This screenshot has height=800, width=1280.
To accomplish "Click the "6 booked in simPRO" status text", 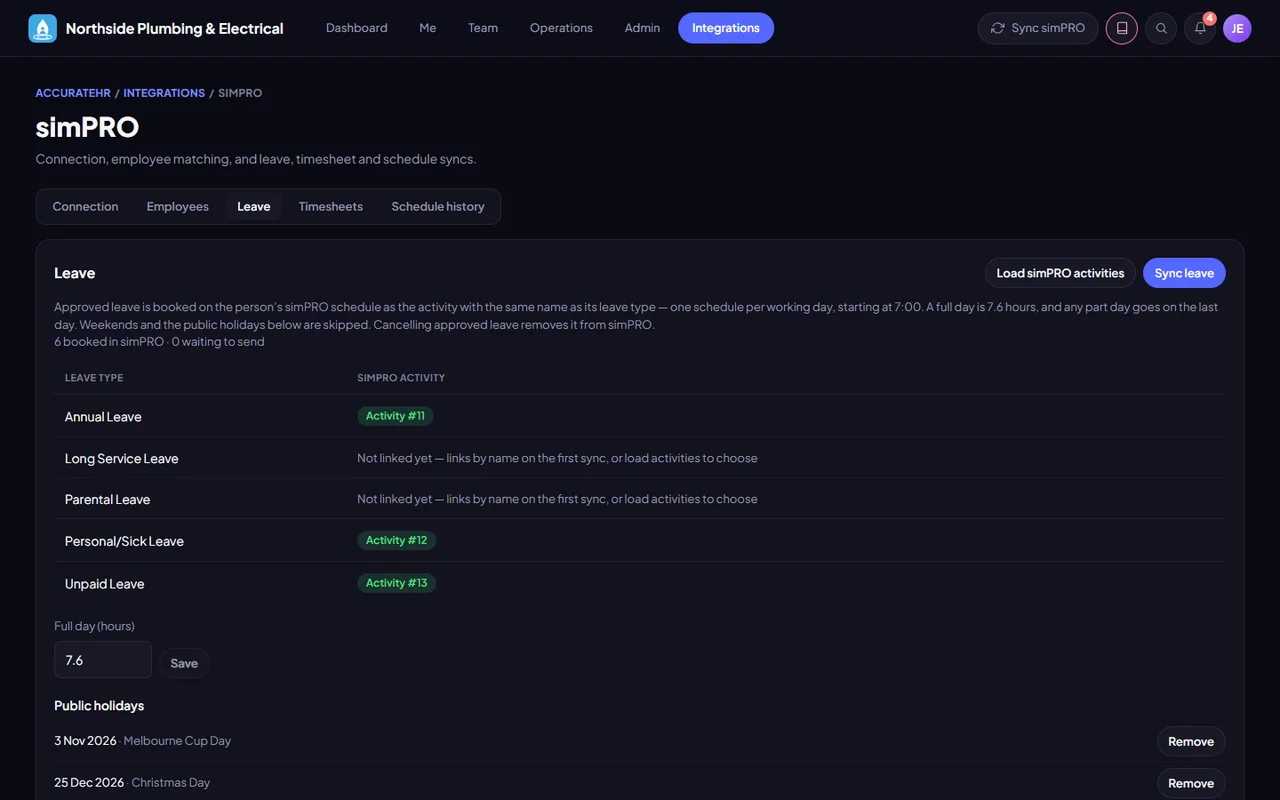I will coord(109,342).
